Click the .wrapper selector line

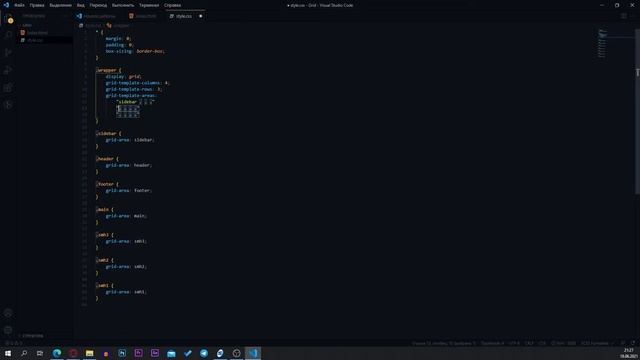tap(109, 70)
